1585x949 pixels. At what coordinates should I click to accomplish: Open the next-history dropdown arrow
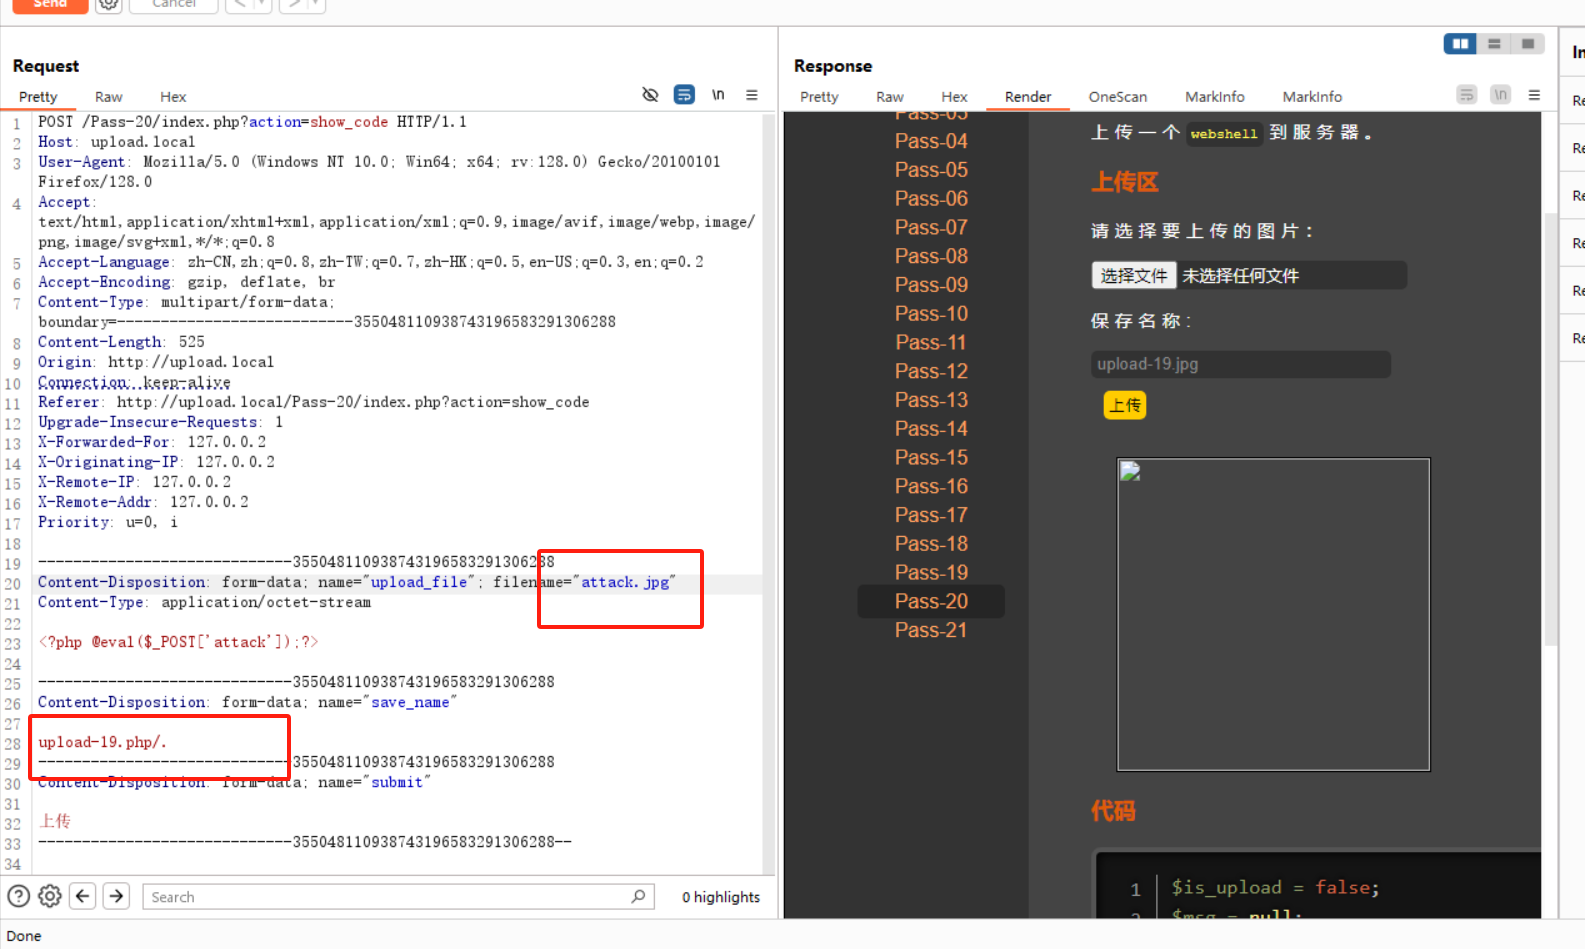315,4
